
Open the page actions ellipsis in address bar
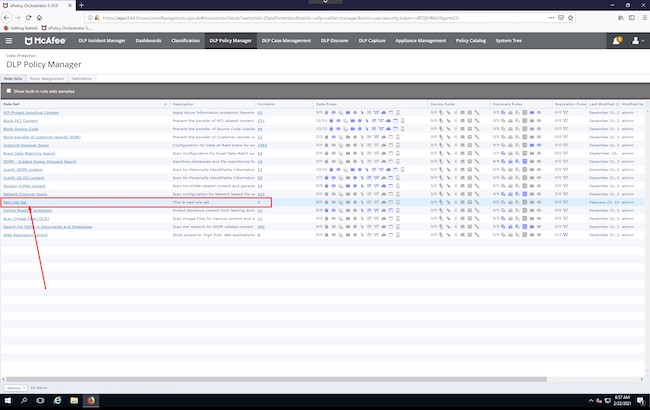[x=551, y=18]
